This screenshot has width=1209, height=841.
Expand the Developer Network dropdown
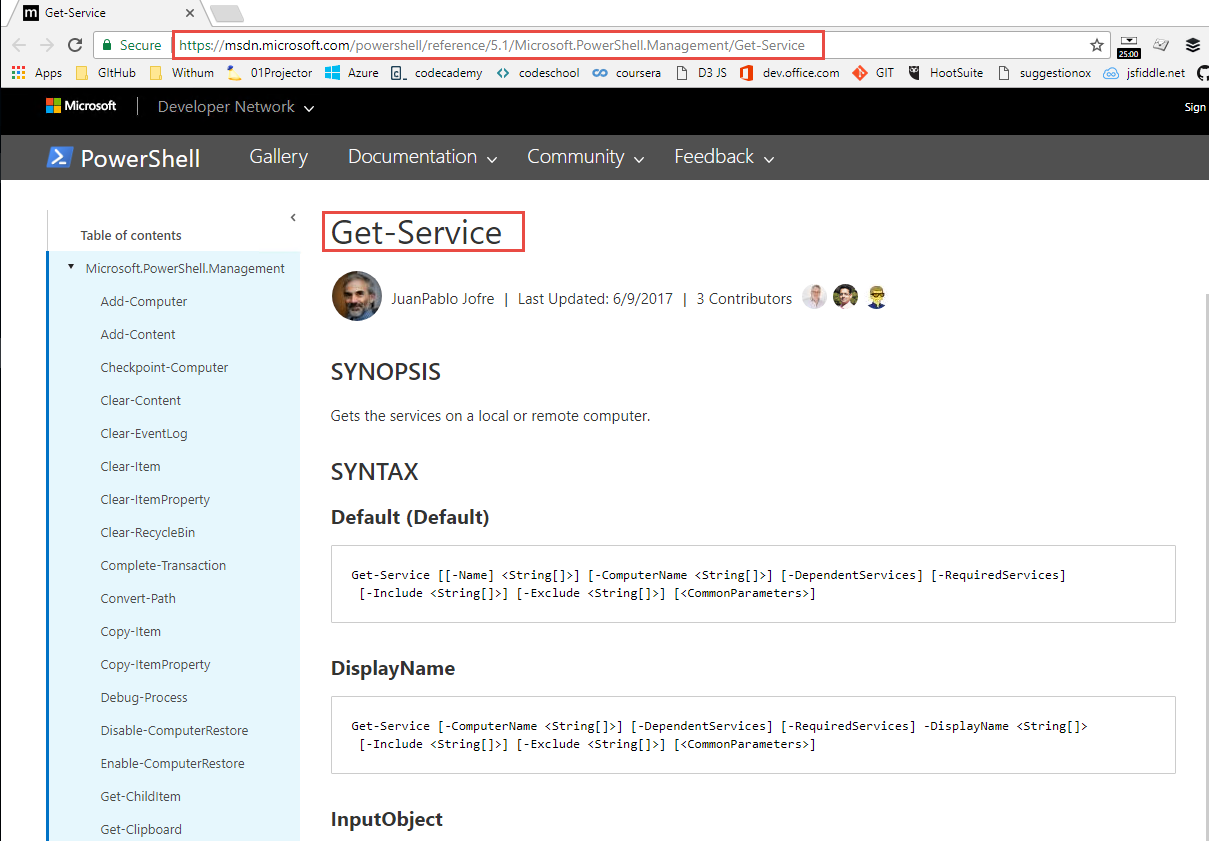236,107
